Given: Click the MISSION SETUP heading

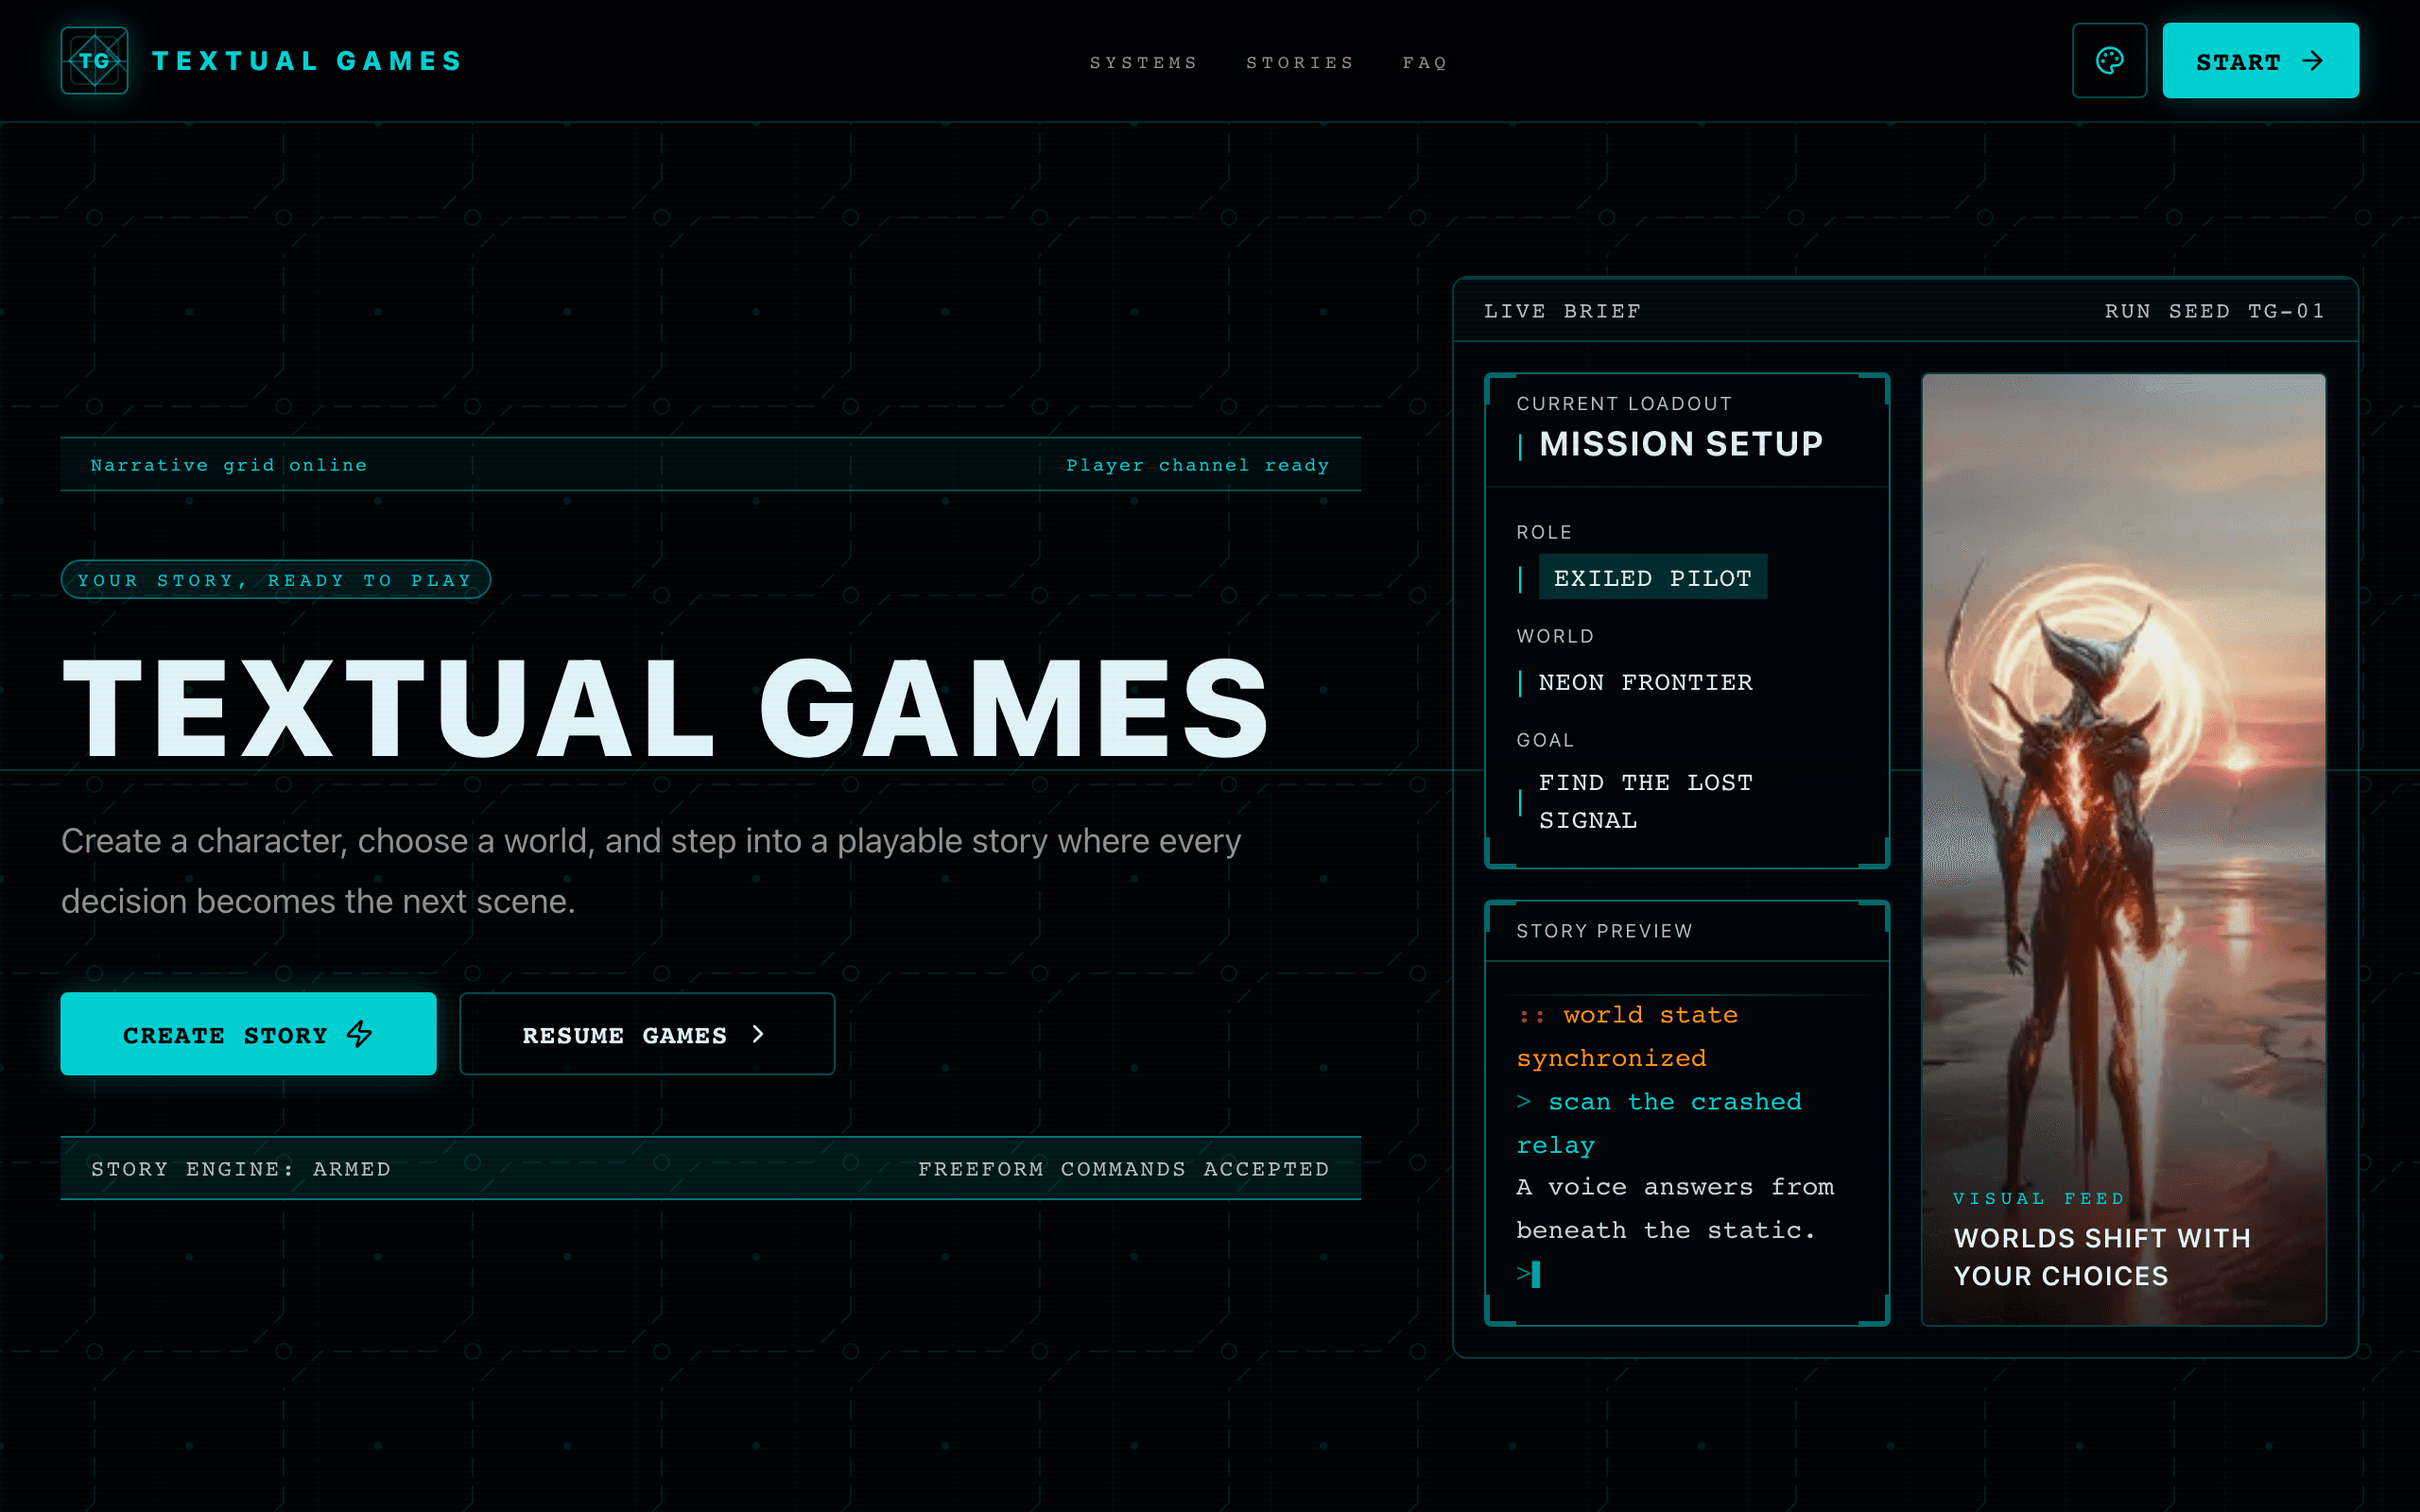Looking at the screenshot, I should coord(1681,444).
